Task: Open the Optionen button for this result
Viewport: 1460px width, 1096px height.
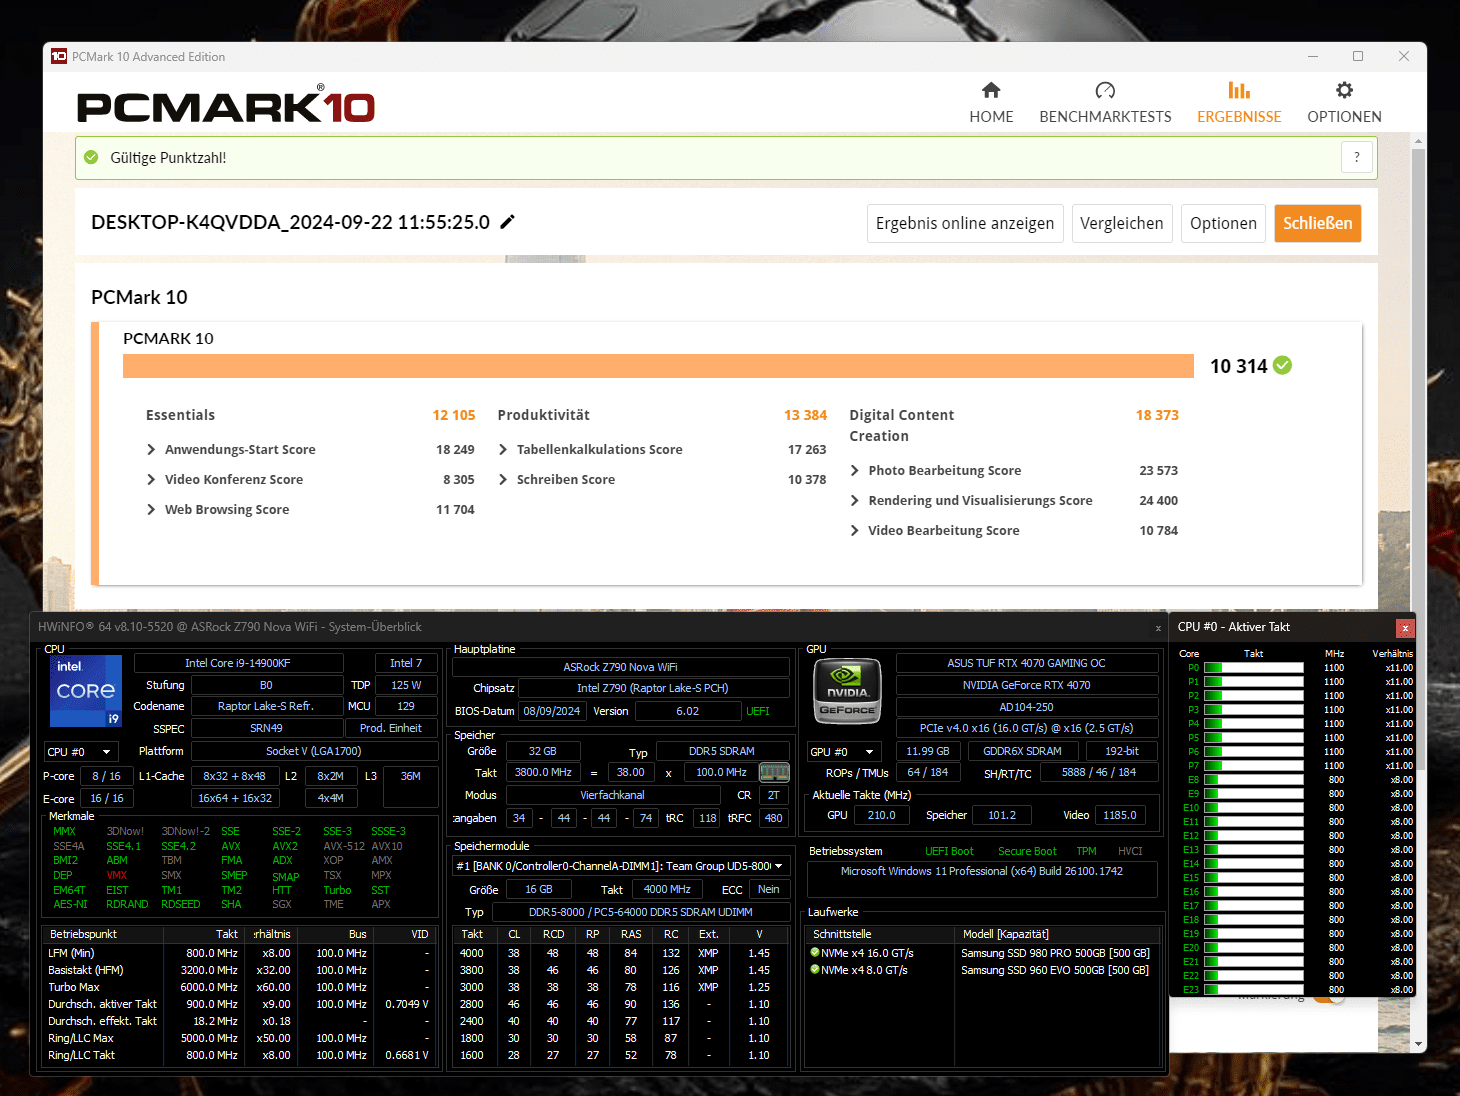Action: tap(1223, 223)
